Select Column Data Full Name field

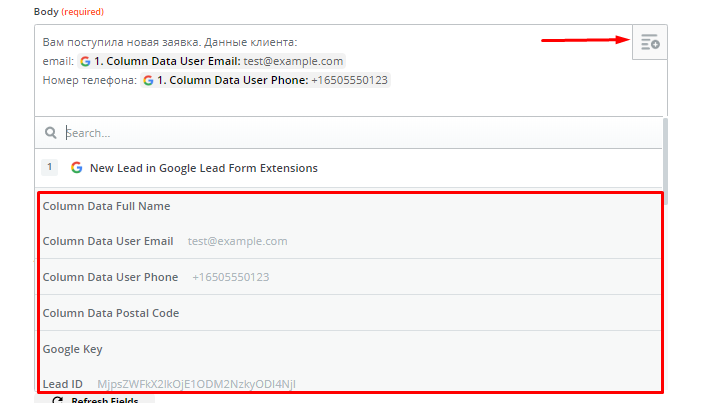tap(351, 206)
